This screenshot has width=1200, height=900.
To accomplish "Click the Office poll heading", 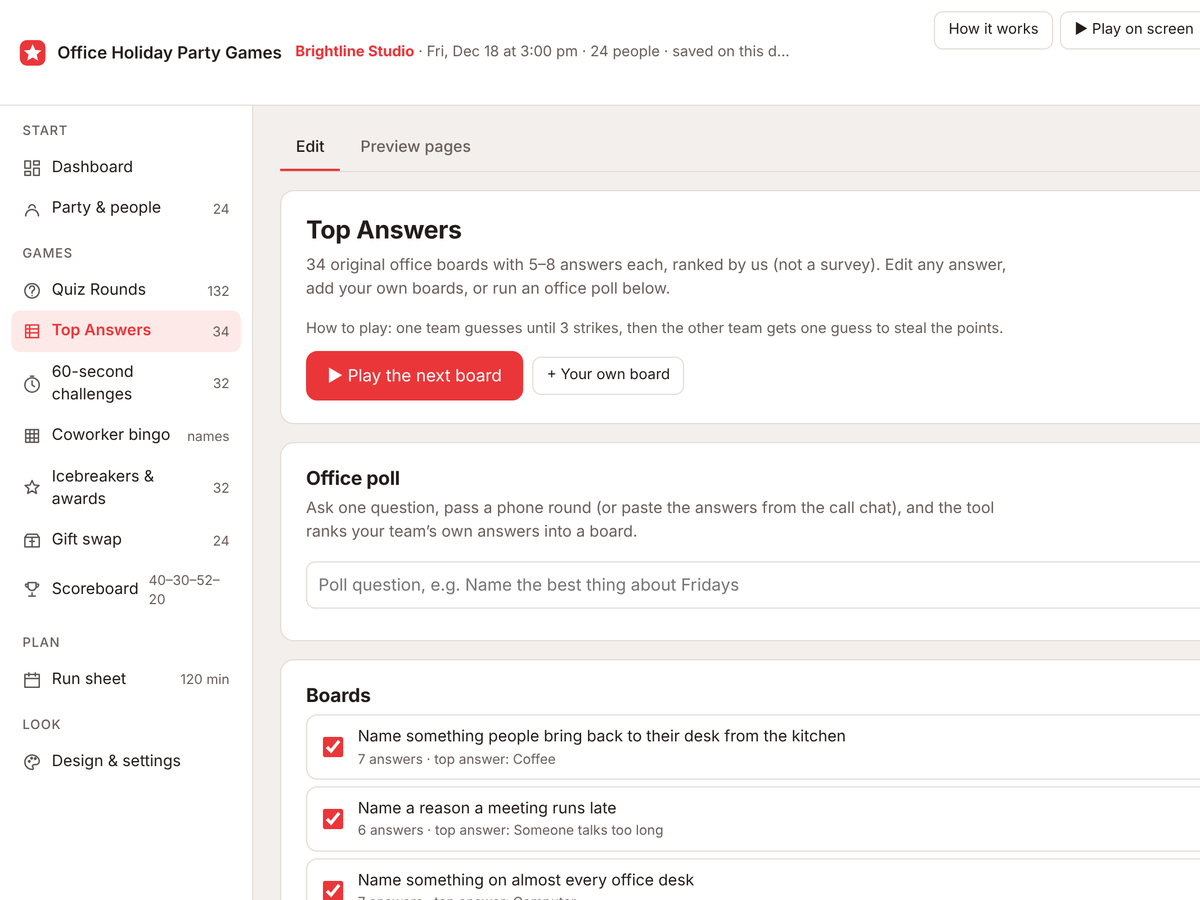I will pyautogui.click(x=353, y=478).
